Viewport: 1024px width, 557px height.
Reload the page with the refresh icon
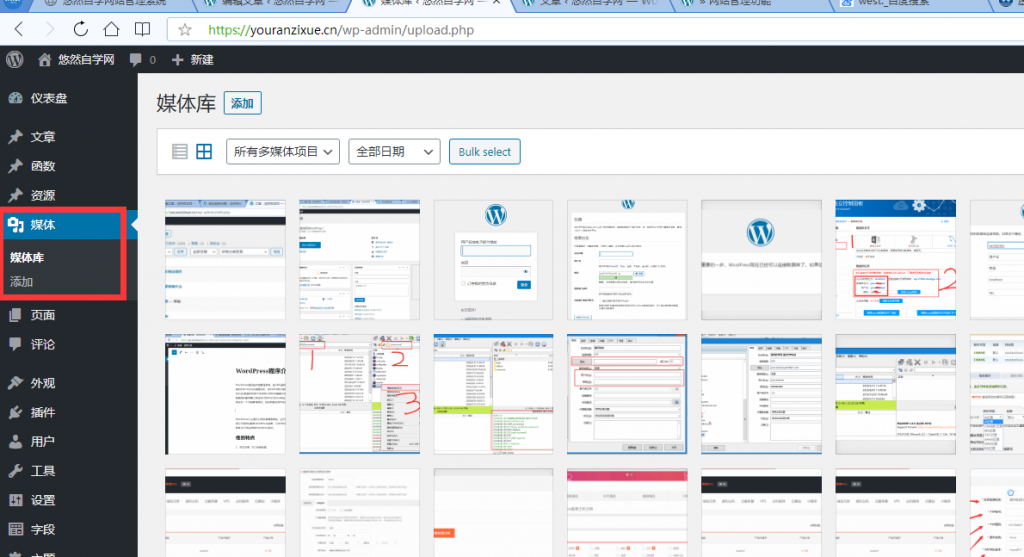point(80,29)
